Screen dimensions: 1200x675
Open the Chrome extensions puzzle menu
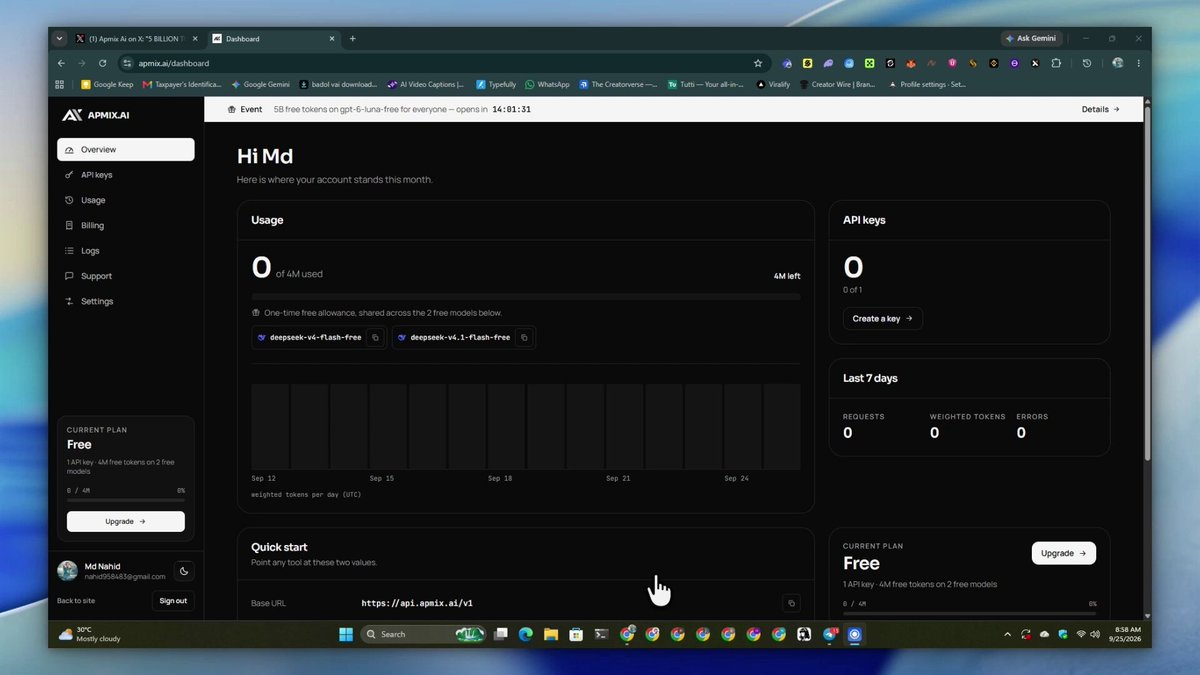coord(1057,63)
